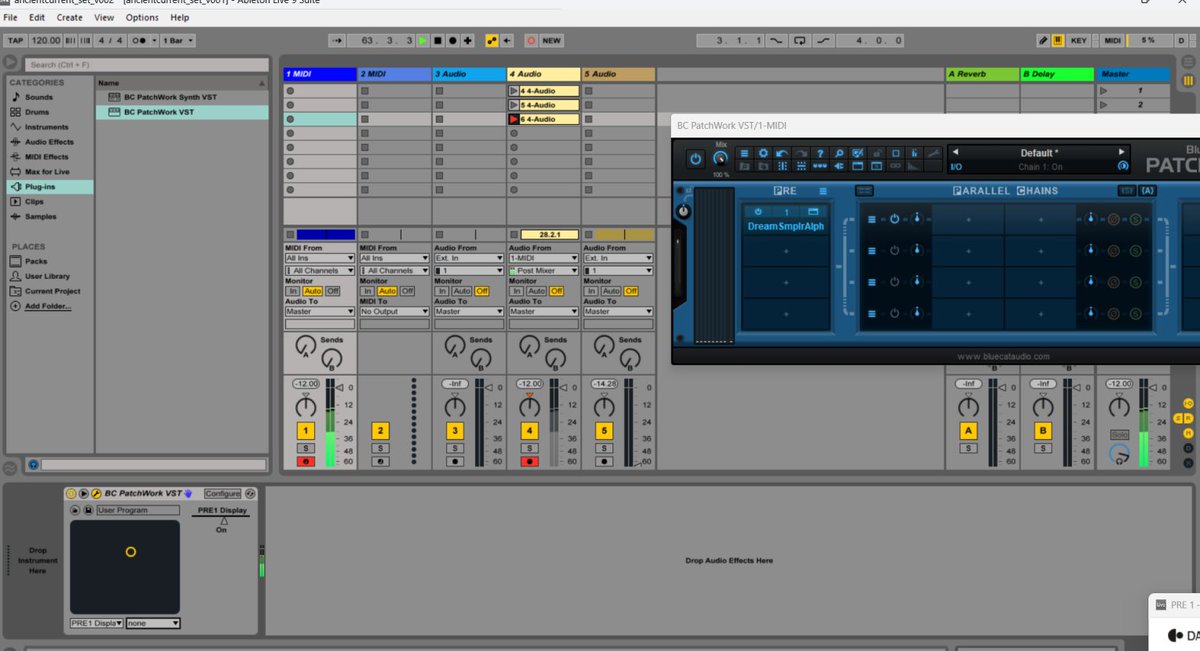The image size is (1200, 651).
Task: Stop playback with the Stop button
Action: click(x=438, y=41)
